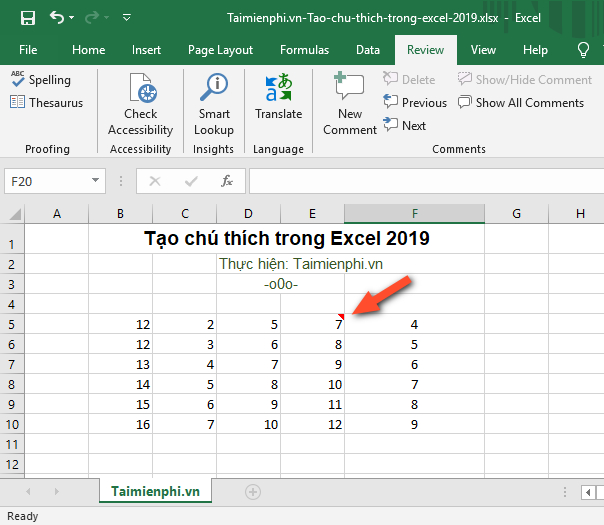The image size is (604, 525).
Task: Select cell D8 containing 8
Action: pos(248,384)
